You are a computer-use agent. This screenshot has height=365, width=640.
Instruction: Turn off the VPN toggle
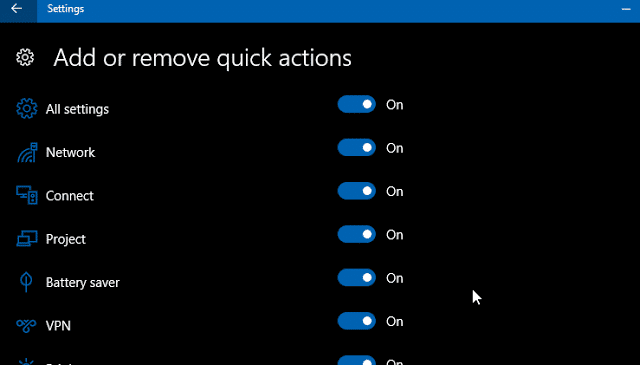click(x=356, y=321)
